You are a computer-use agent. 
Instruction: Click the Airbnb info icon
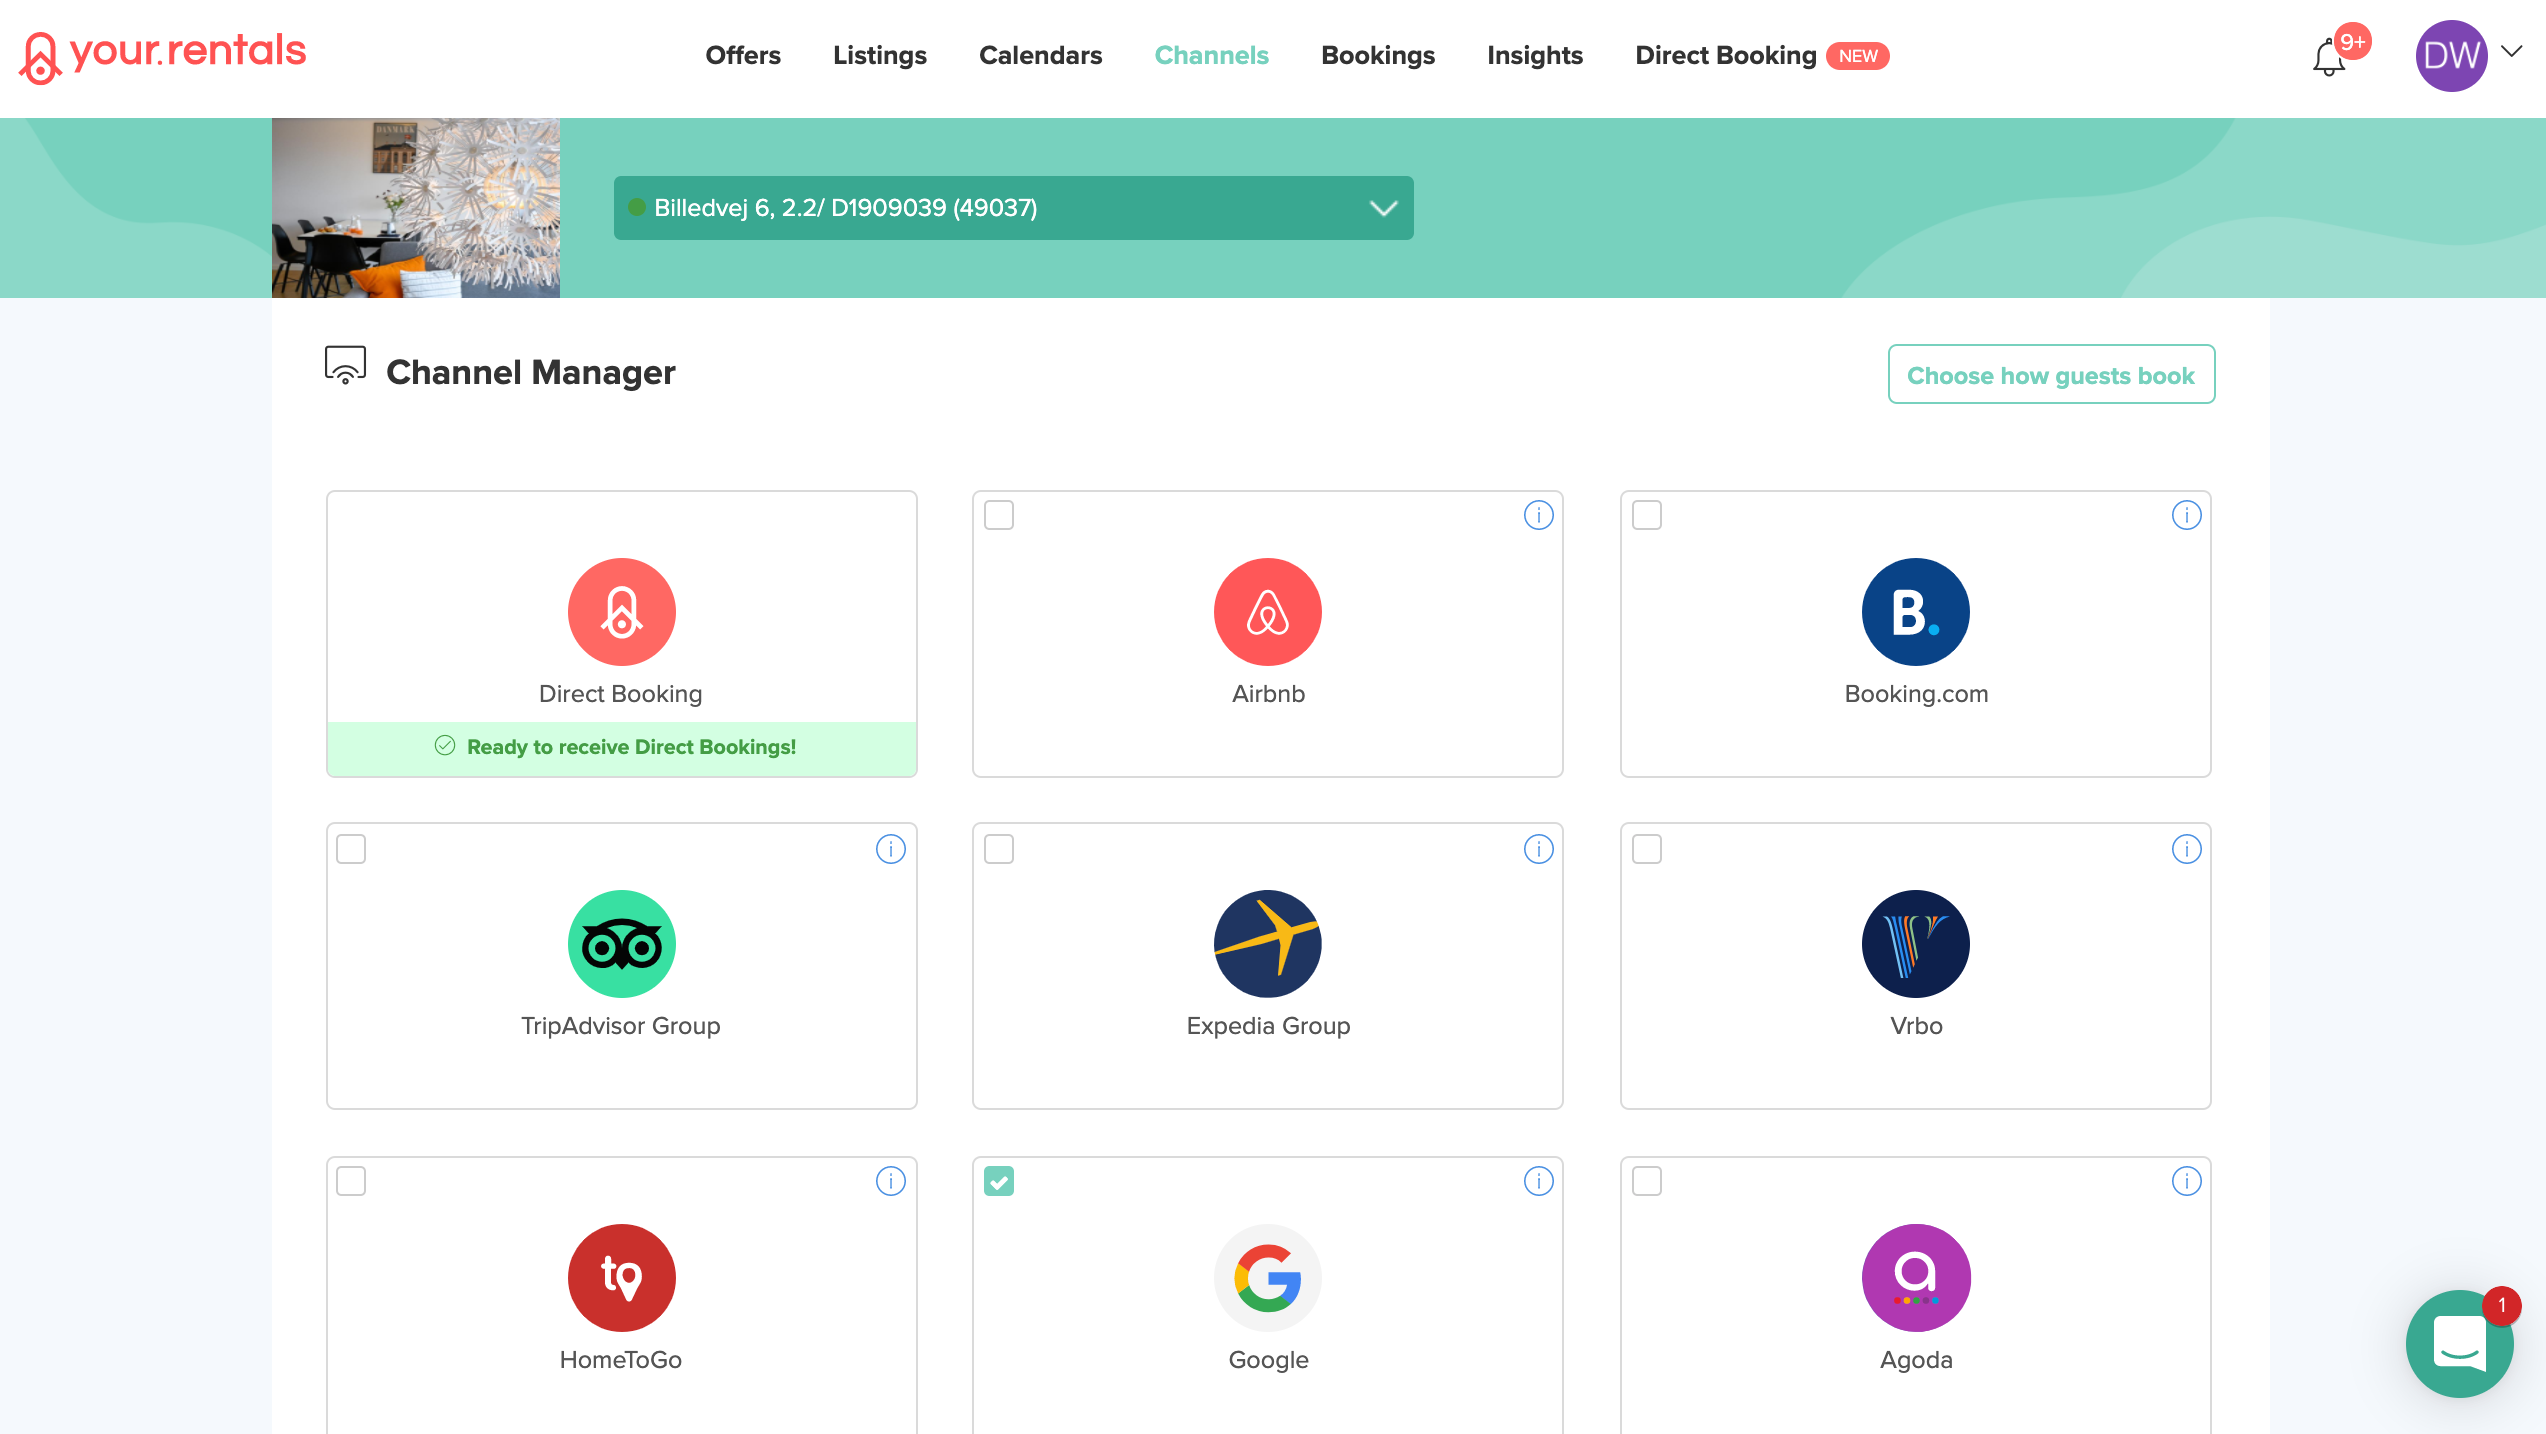(1538, 515)
